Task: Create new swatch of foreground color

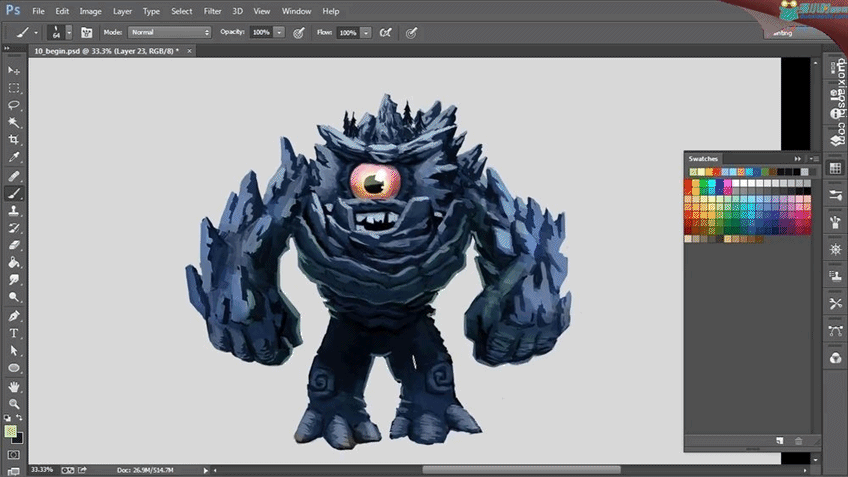Action: coord(780,441)
